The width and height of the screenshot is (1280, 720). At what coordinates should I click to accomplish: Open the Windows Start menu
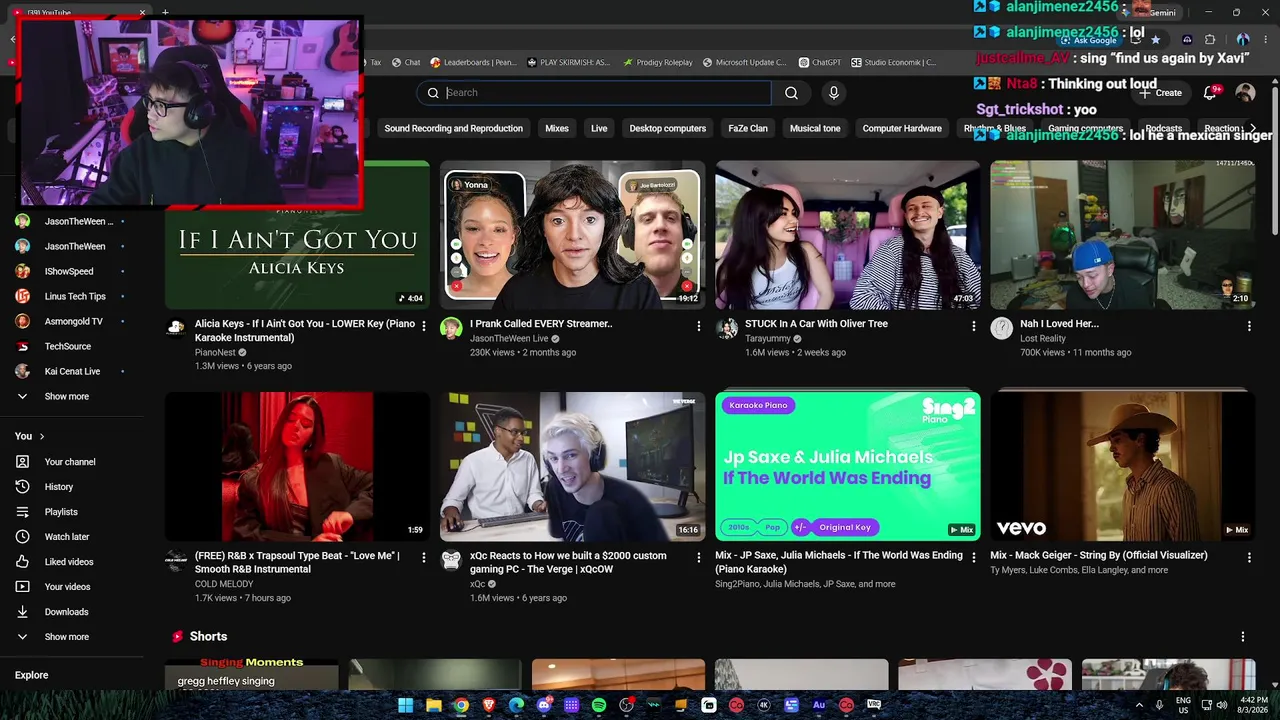click(406, 705)
